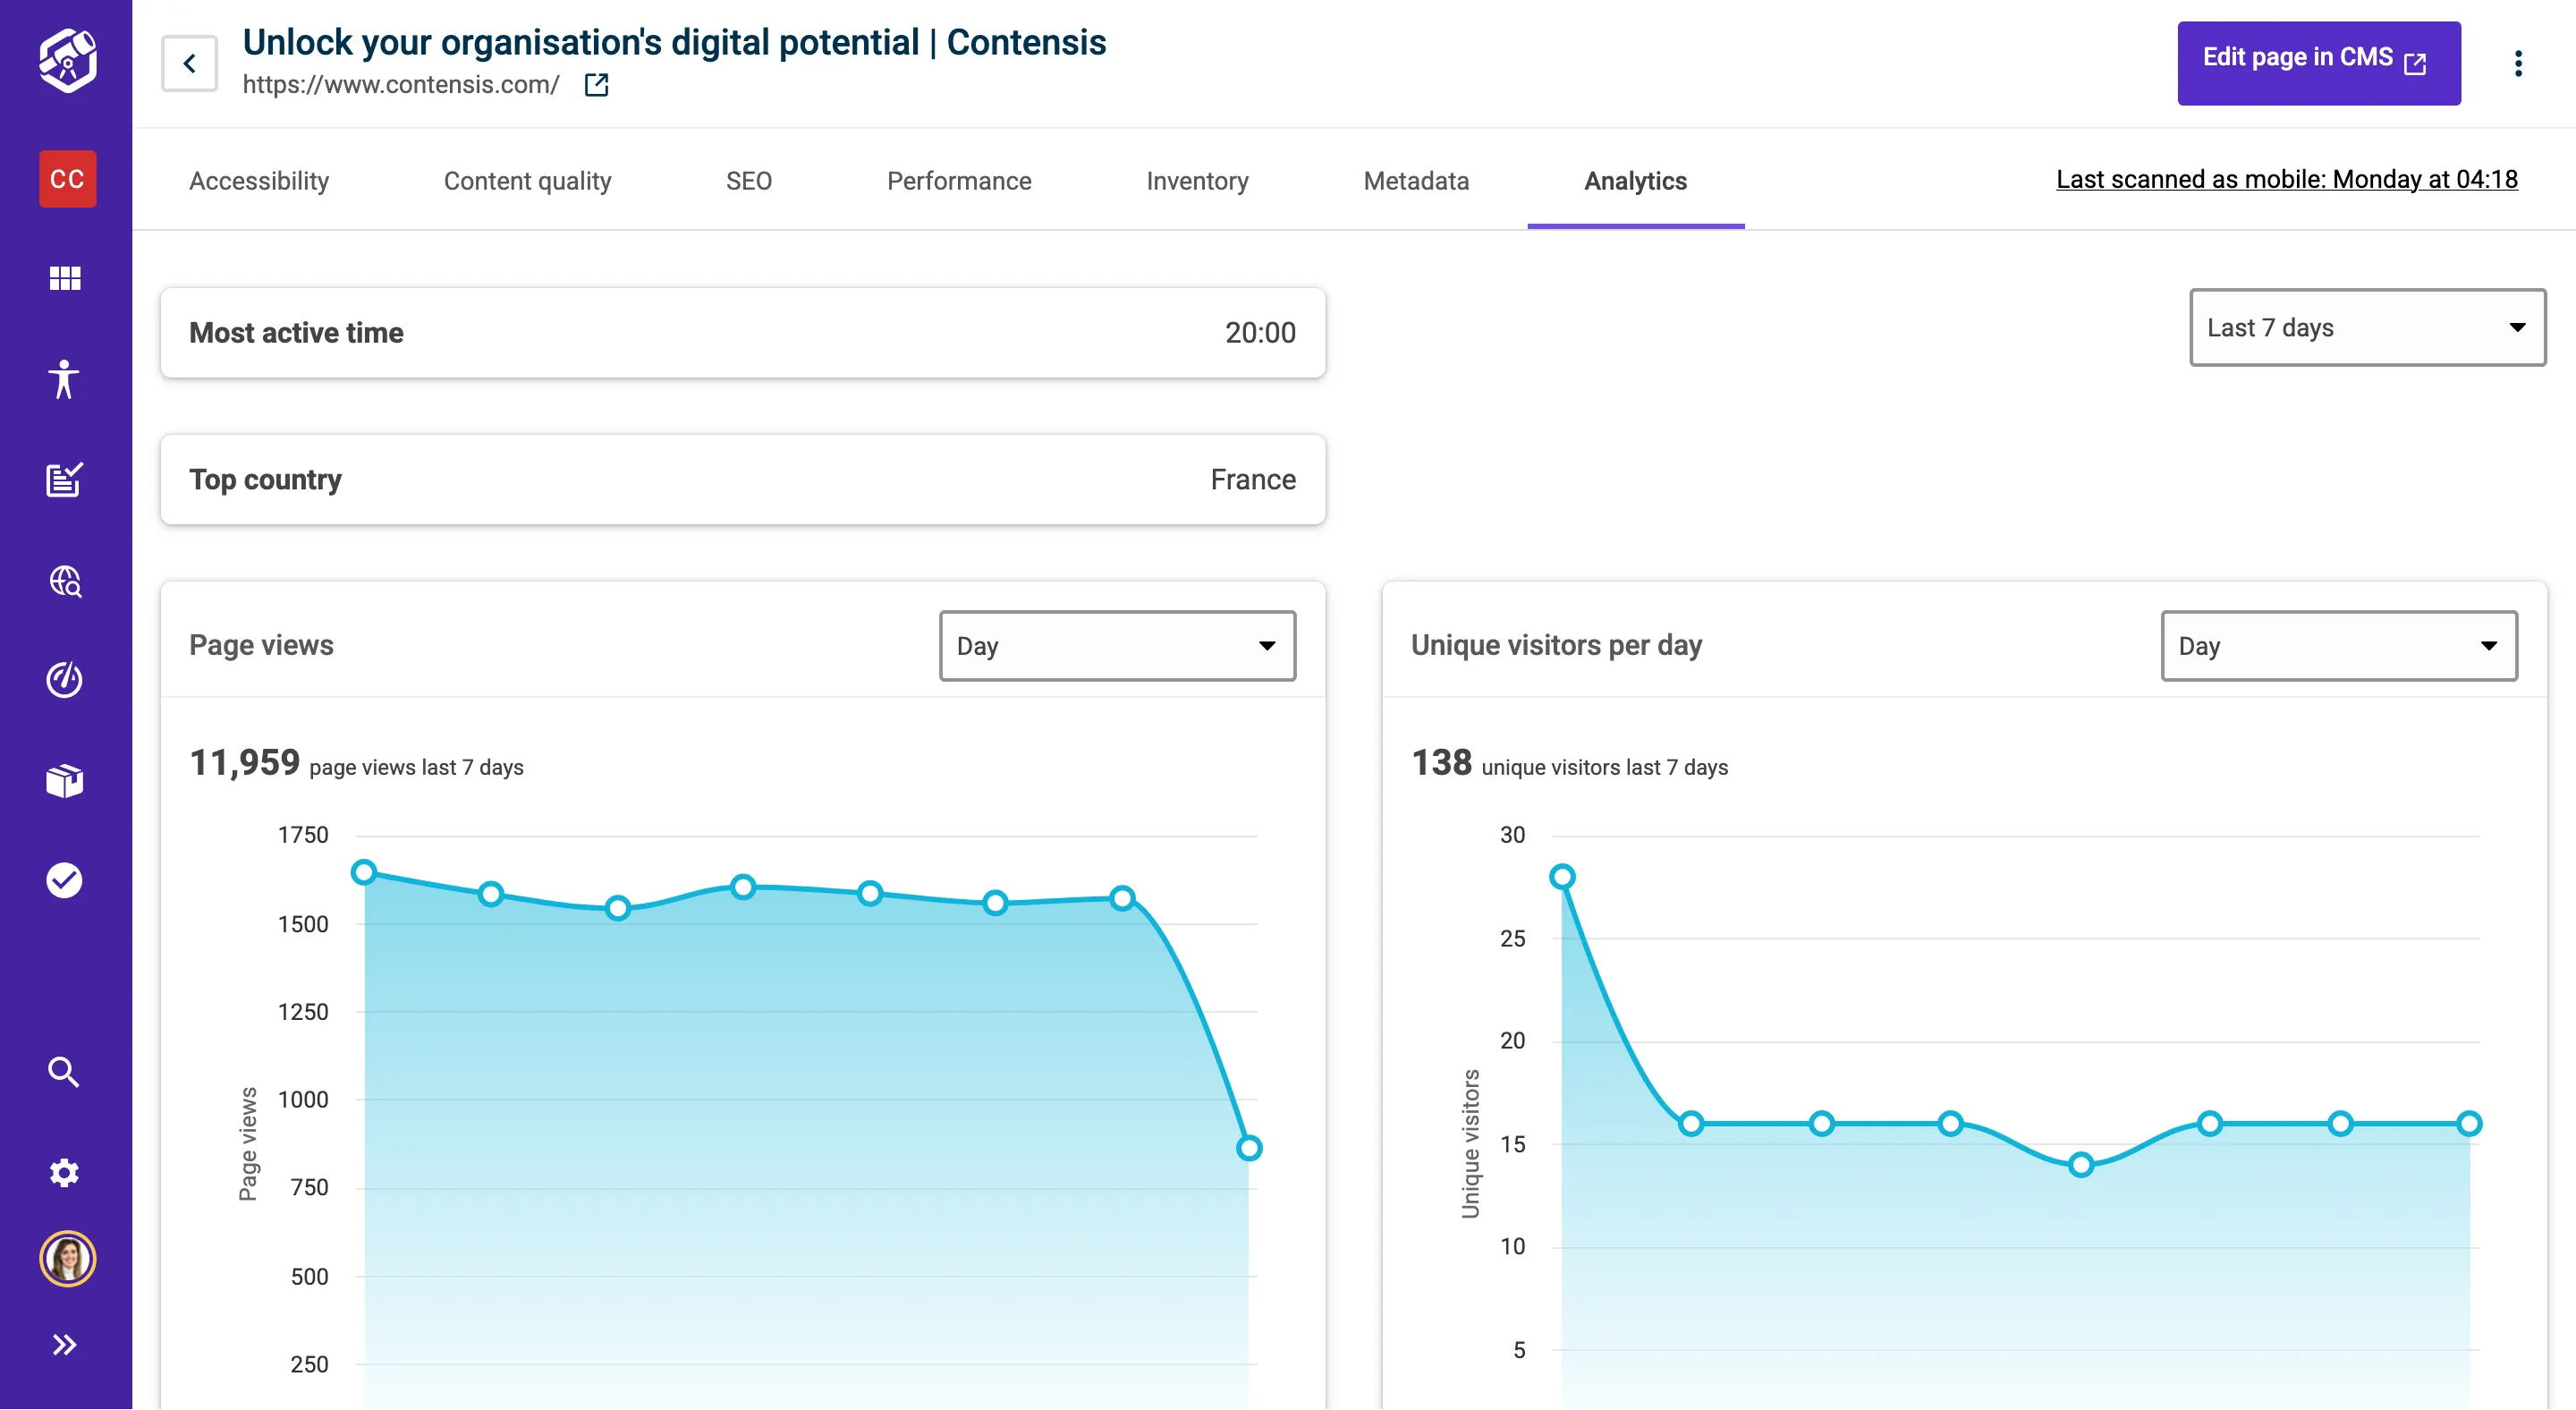This screenshot has height=1410, width=2576.
Task: Open the Day dropdown for Unique visitors chart
Action: pos(2339,645)
